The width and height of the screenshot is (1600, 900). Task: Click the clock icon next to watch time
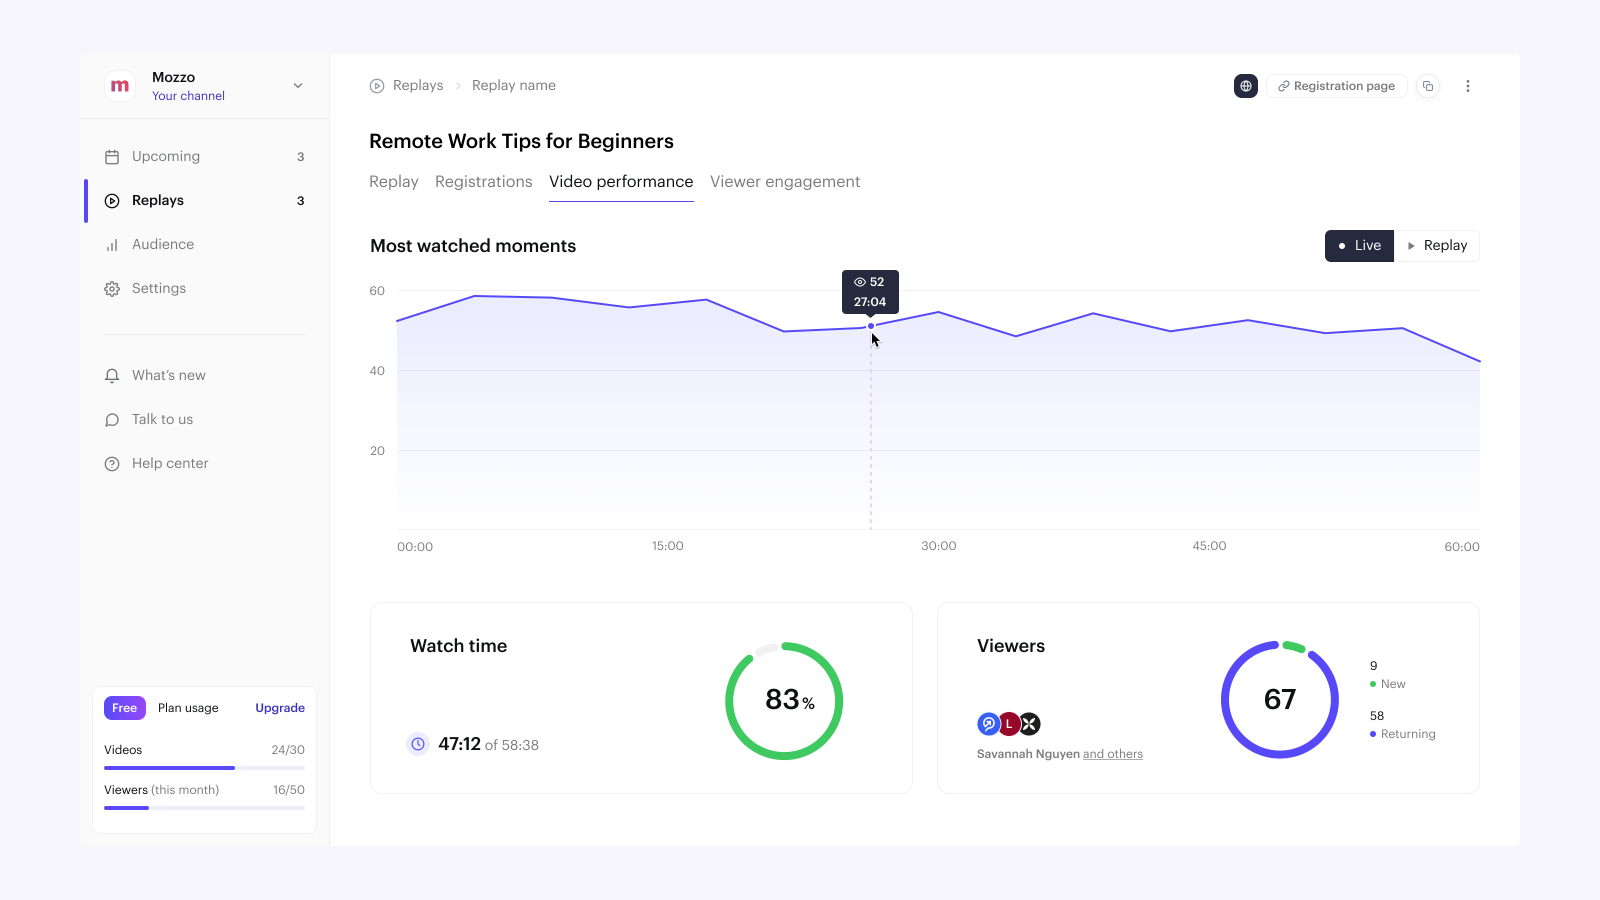point(418,744)
